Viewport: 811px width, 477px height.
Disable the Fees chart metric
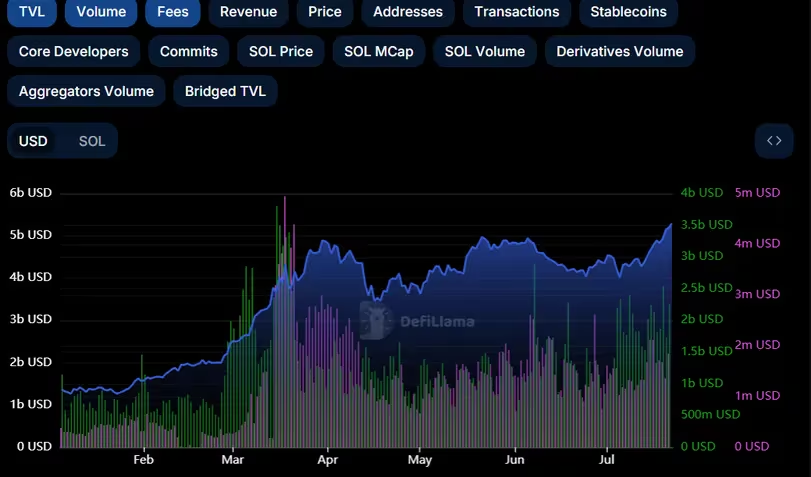tap(172, 12)
